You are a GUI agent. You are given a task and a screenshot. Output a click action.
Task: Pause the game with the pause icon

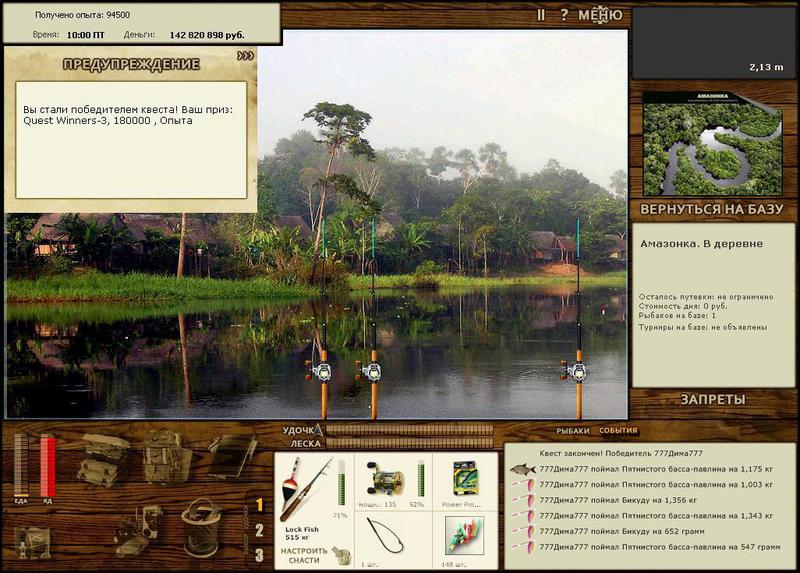[x=541, y=15]
